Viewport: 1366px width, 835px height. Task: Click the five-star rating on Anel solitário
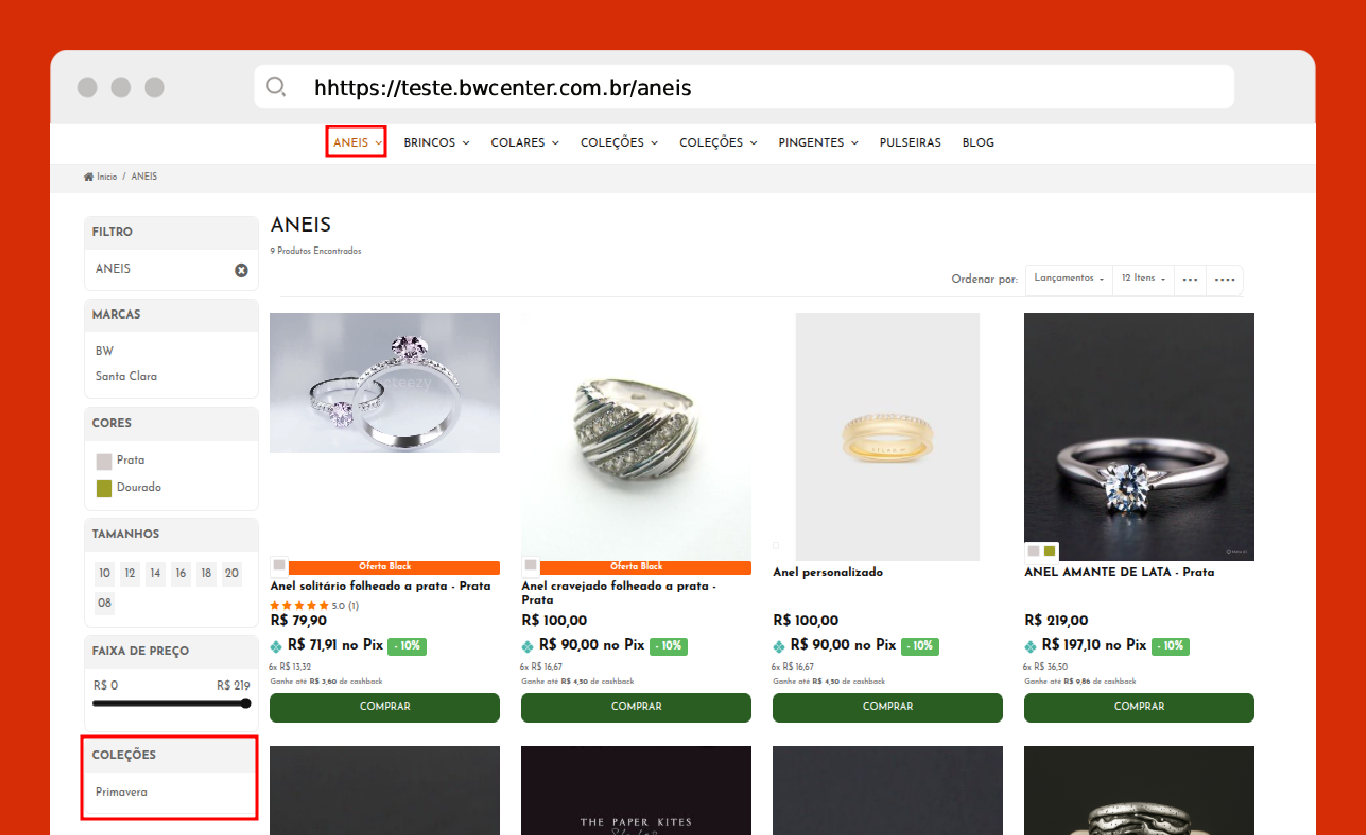[x=299, y=606]
